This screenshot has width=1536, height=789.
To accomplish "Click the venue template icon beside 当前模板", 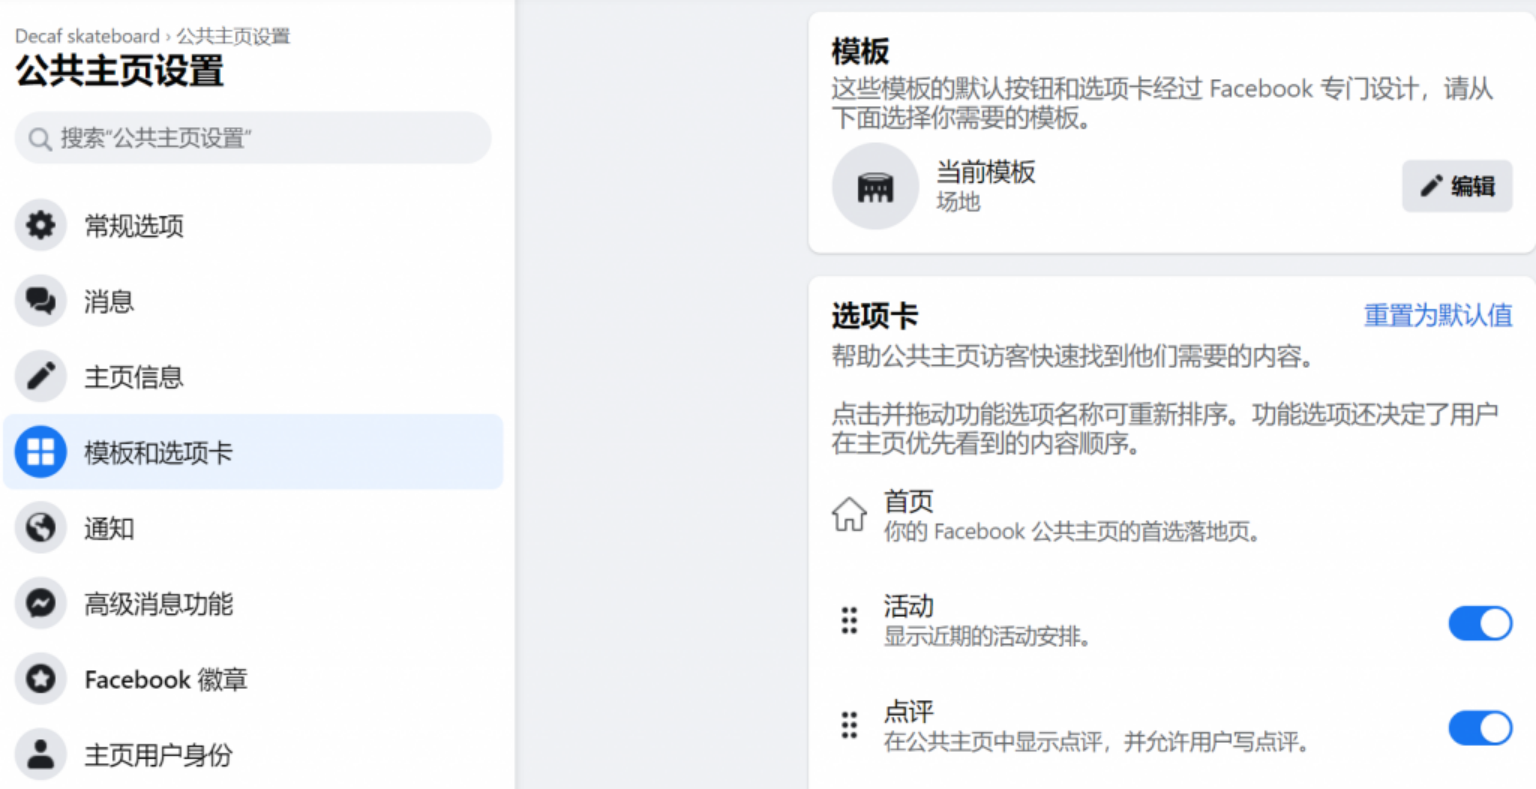I will [x=875, y=186].
